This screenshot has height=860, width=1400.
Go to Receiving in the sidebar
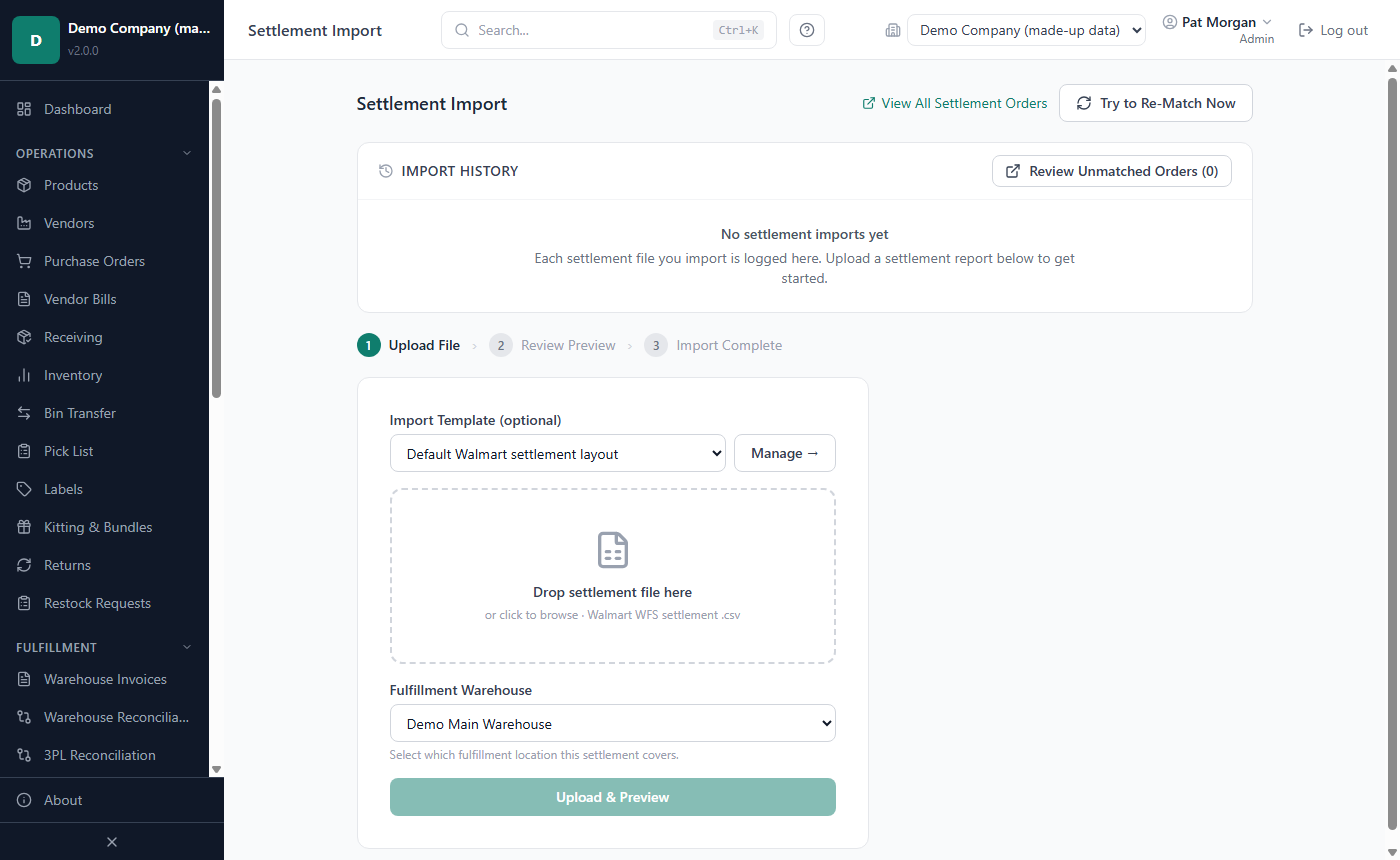tap(104, 337)
